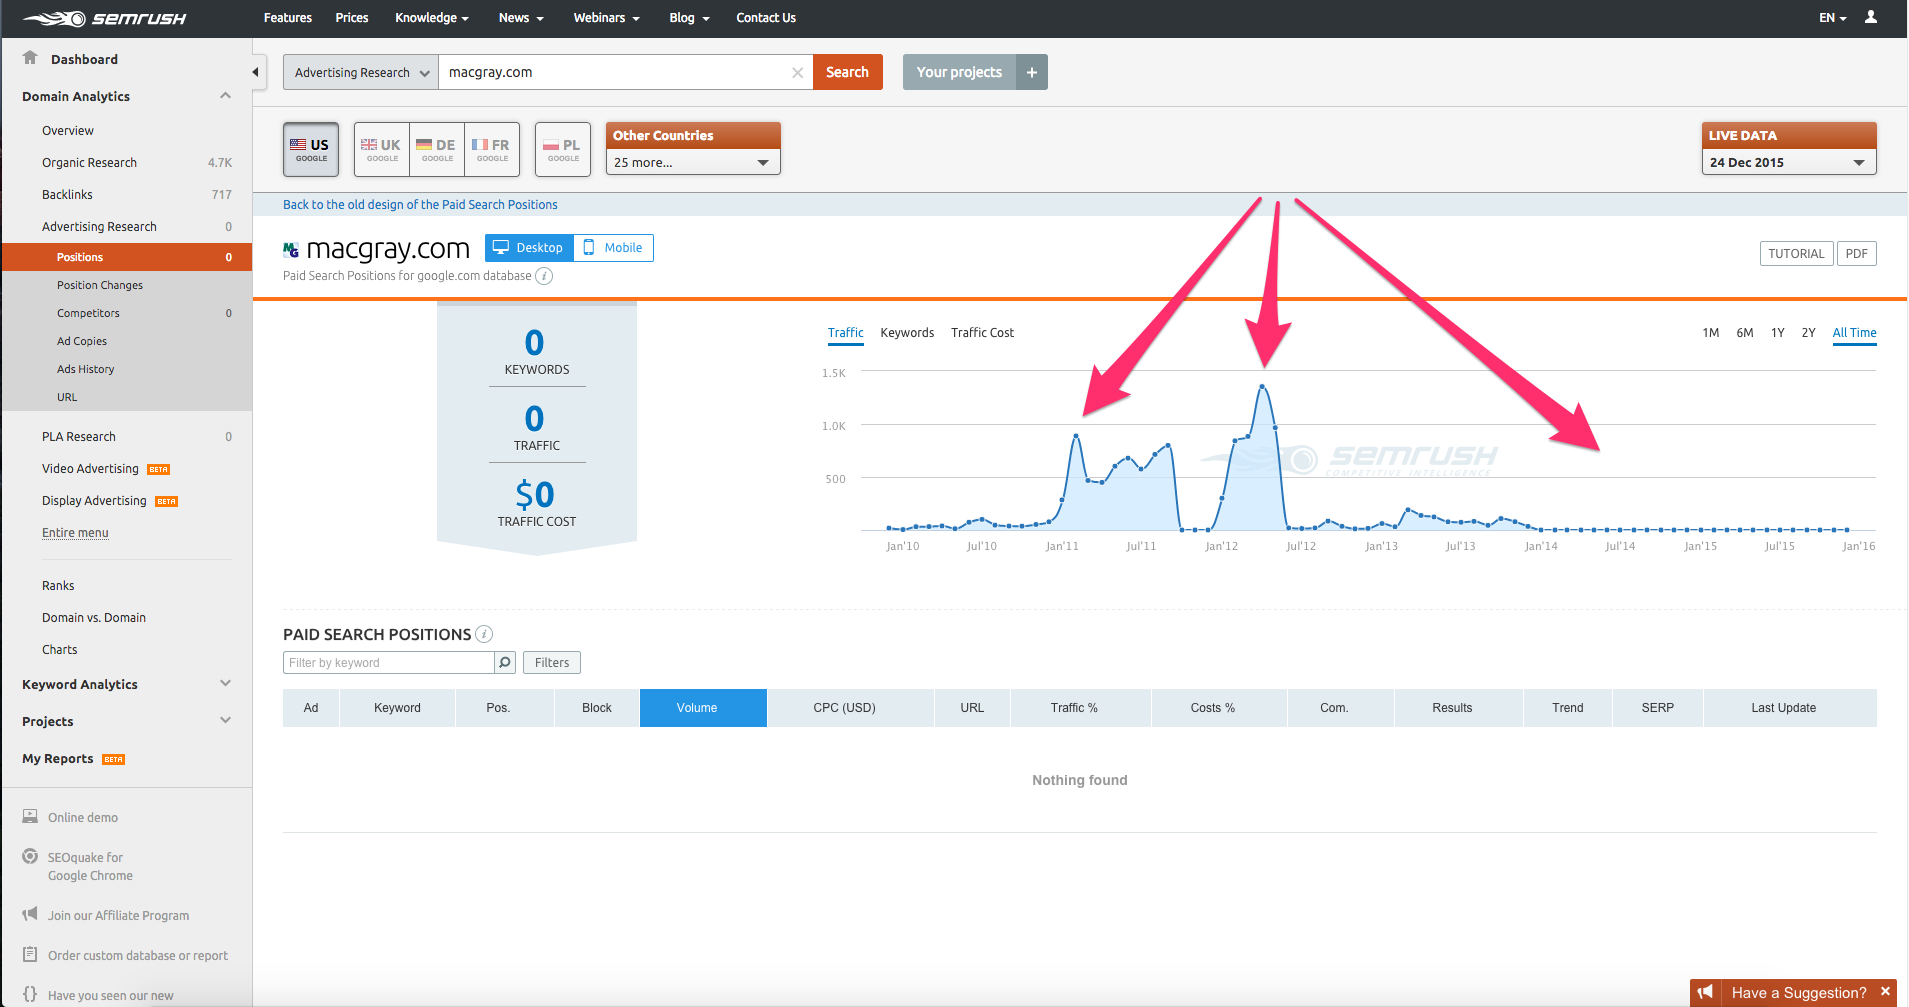Set chart range to All Time

[1854, 333]
